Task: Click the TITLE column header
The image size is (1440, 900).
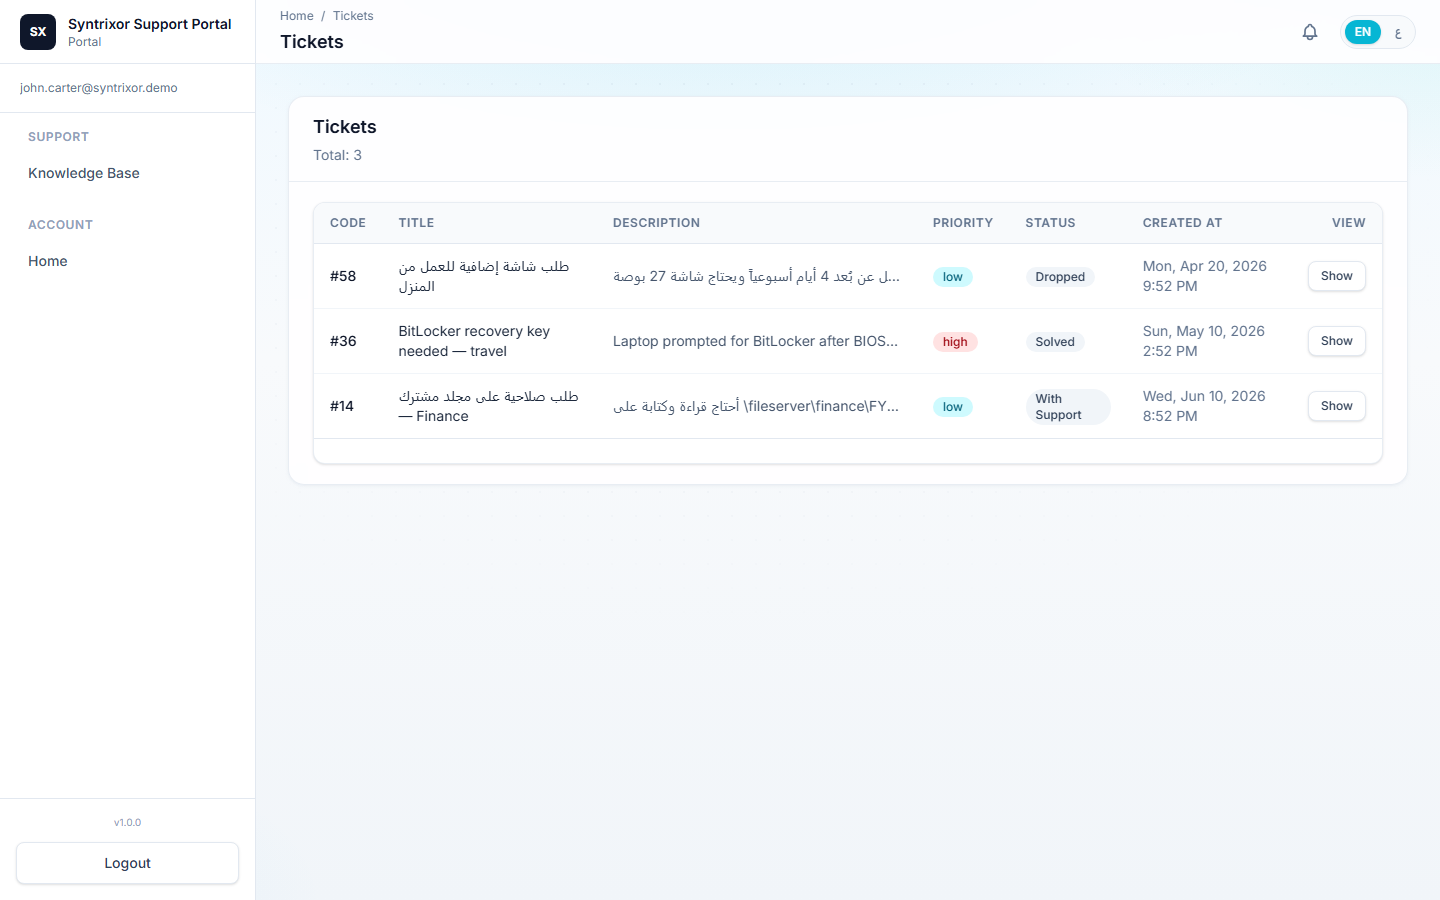Action: 416,223
